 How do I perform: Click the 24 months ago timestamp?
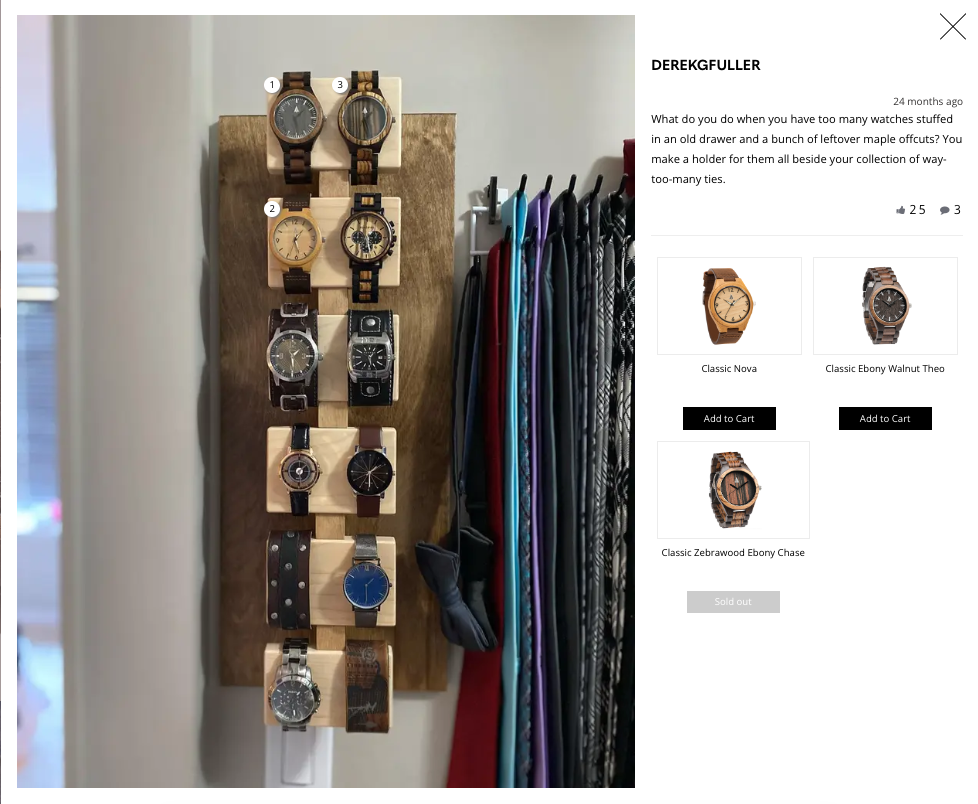click(927, 101)
